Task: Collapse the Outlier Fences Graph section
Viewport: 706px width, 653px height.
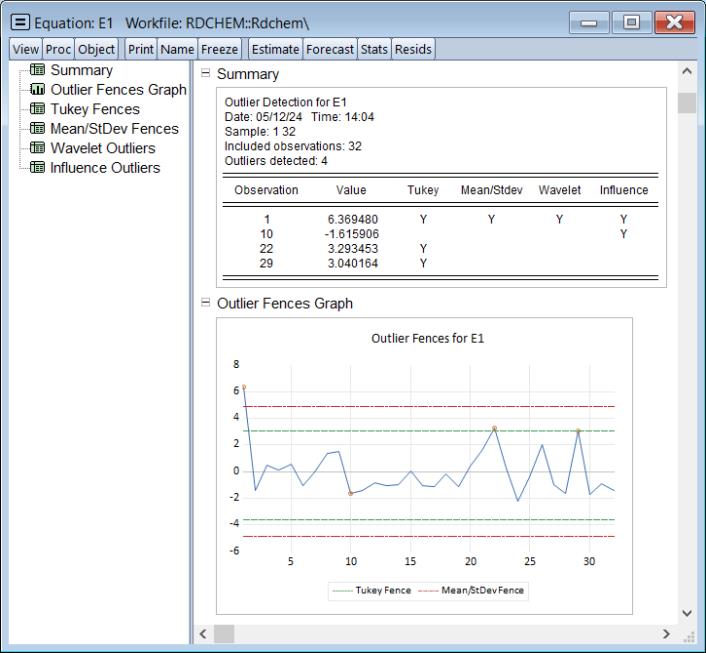Action: [x=205, y=303]
